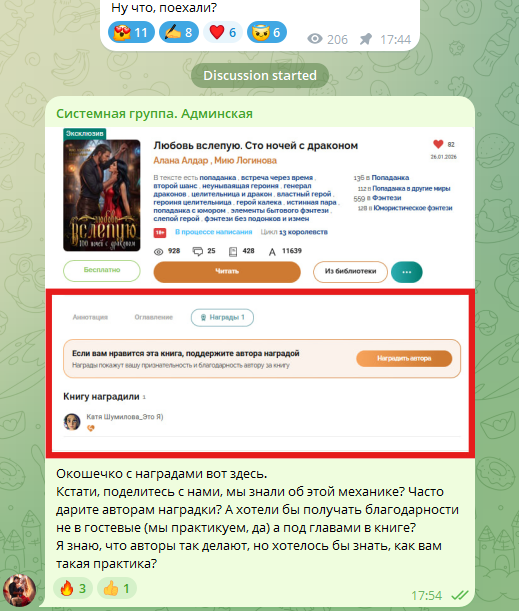
Task: Add the thumbs-up reaction with 1
Action: coord(117,588)
